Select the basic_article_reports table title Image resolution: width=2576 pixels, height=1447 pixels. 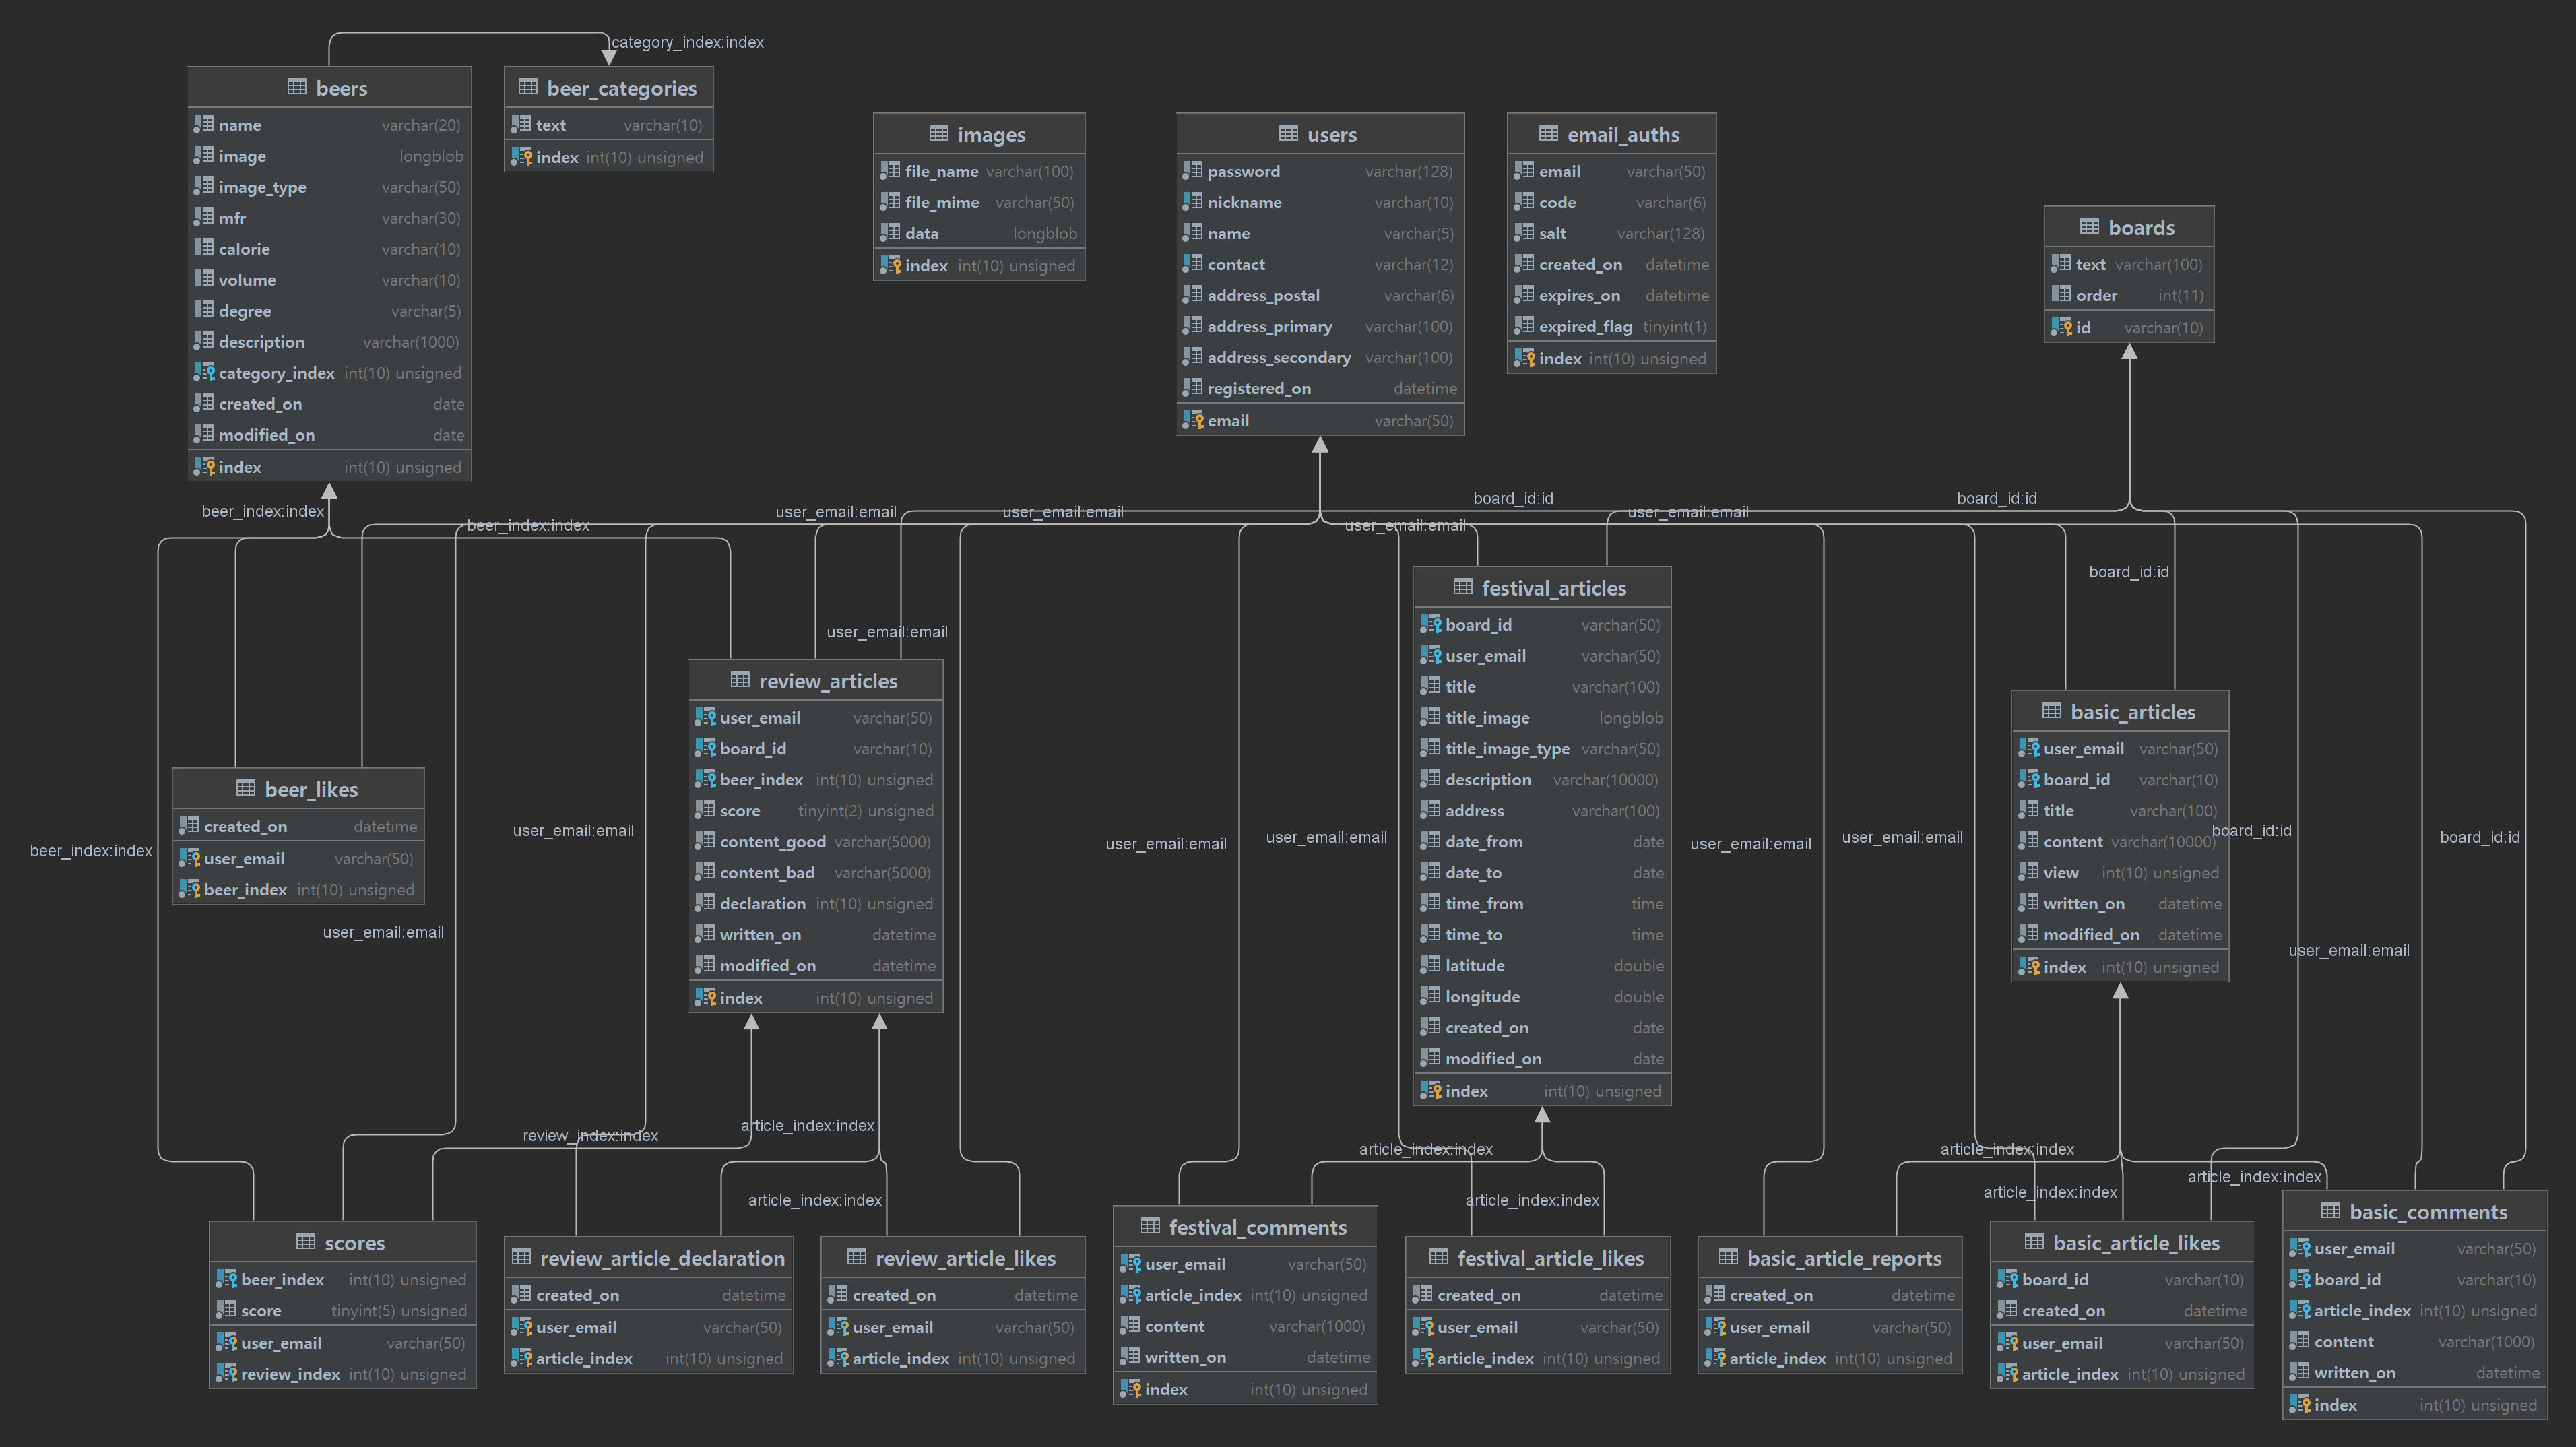(1845, 1258)
